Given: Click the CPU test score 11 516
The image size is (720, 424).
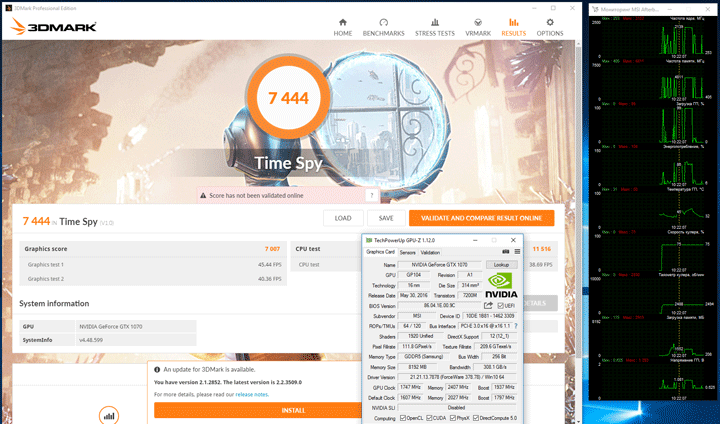Looking at the screenshot, I should [x=542, y=249].
